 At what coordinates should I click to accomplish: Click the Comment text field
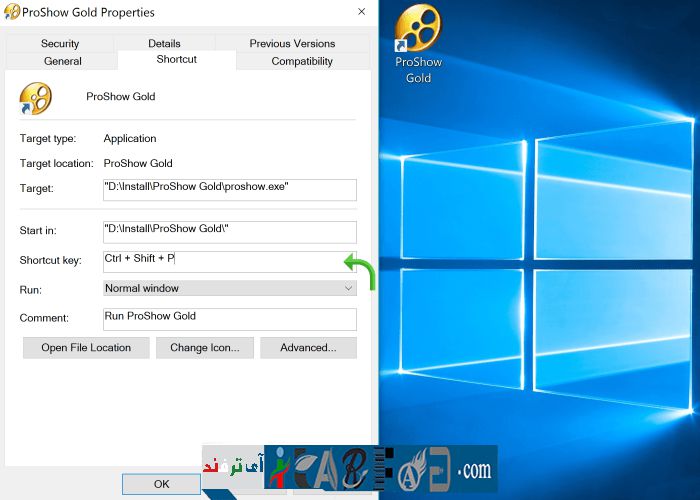229,318
